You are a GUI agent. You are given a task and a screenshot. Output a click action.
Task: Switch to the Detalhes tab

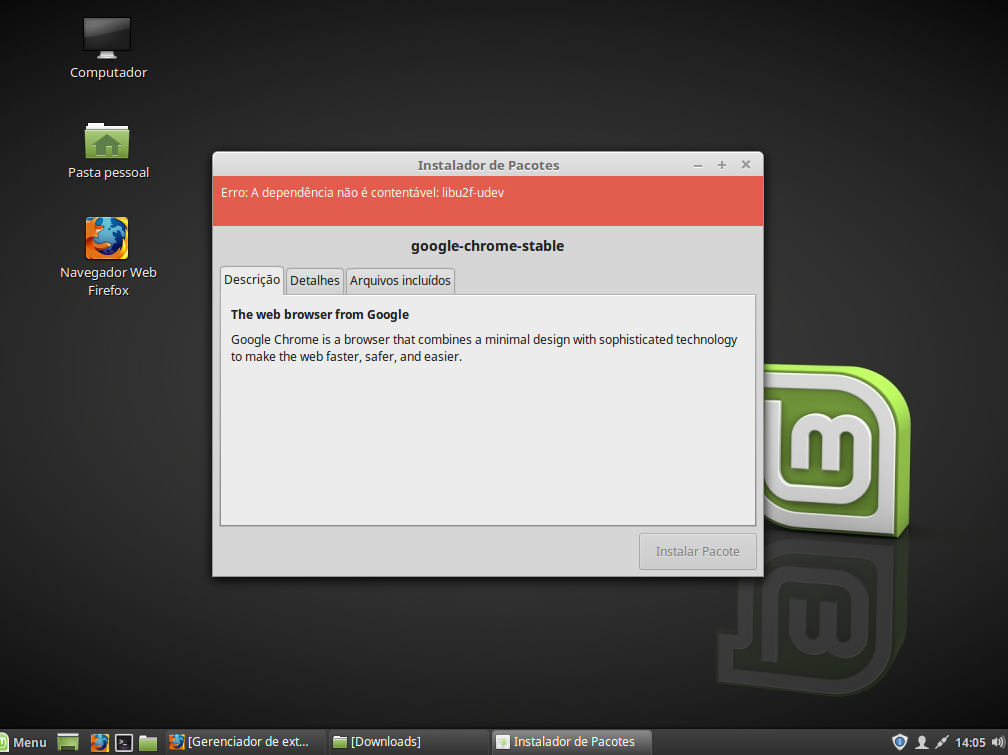pos(314,281)
